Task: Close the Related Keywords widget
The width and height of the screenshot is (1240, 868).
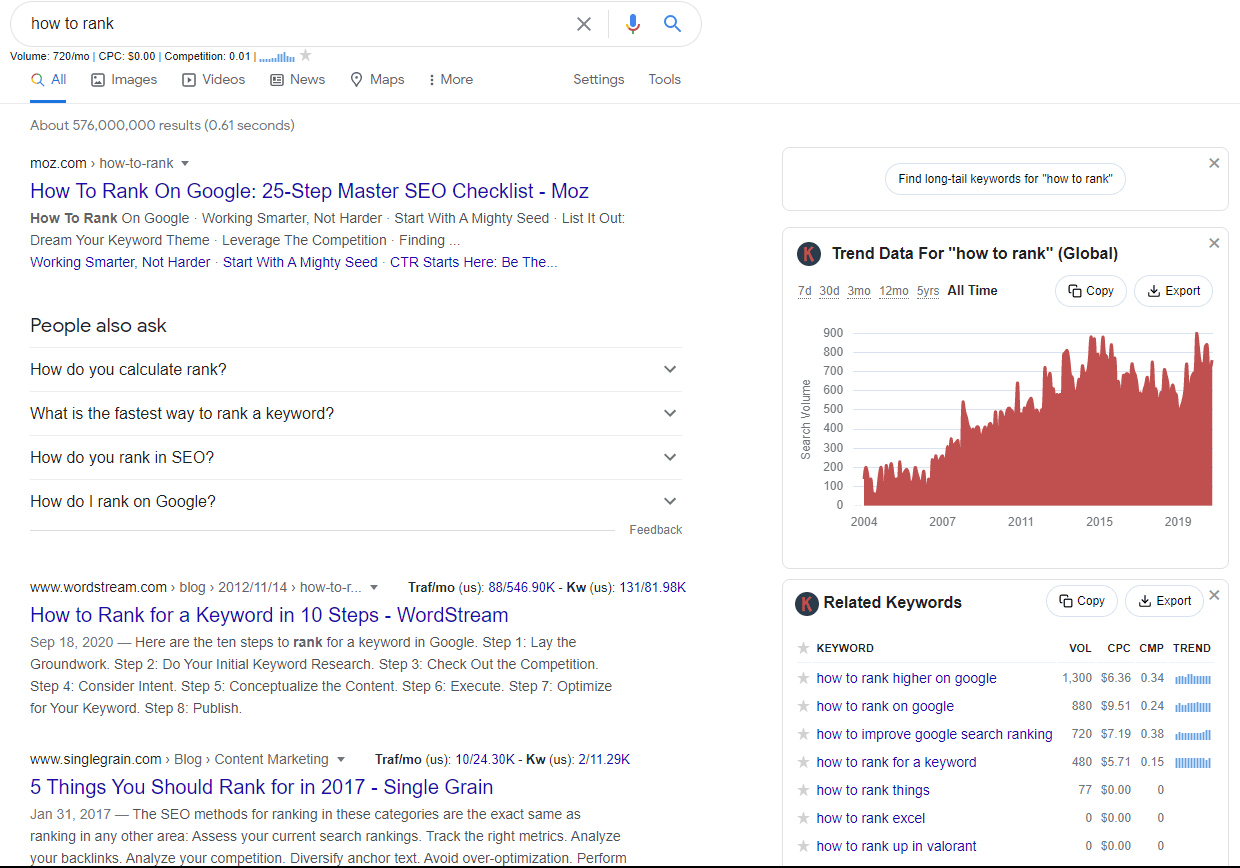Action: (x=1214, y=595)
